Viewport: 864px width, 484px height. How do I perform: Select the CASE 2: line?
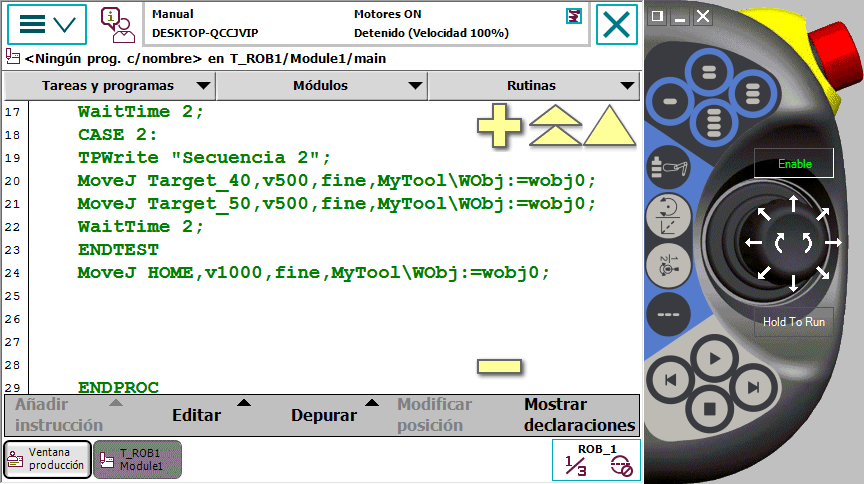pyautogui.click(x=117, y=135)
